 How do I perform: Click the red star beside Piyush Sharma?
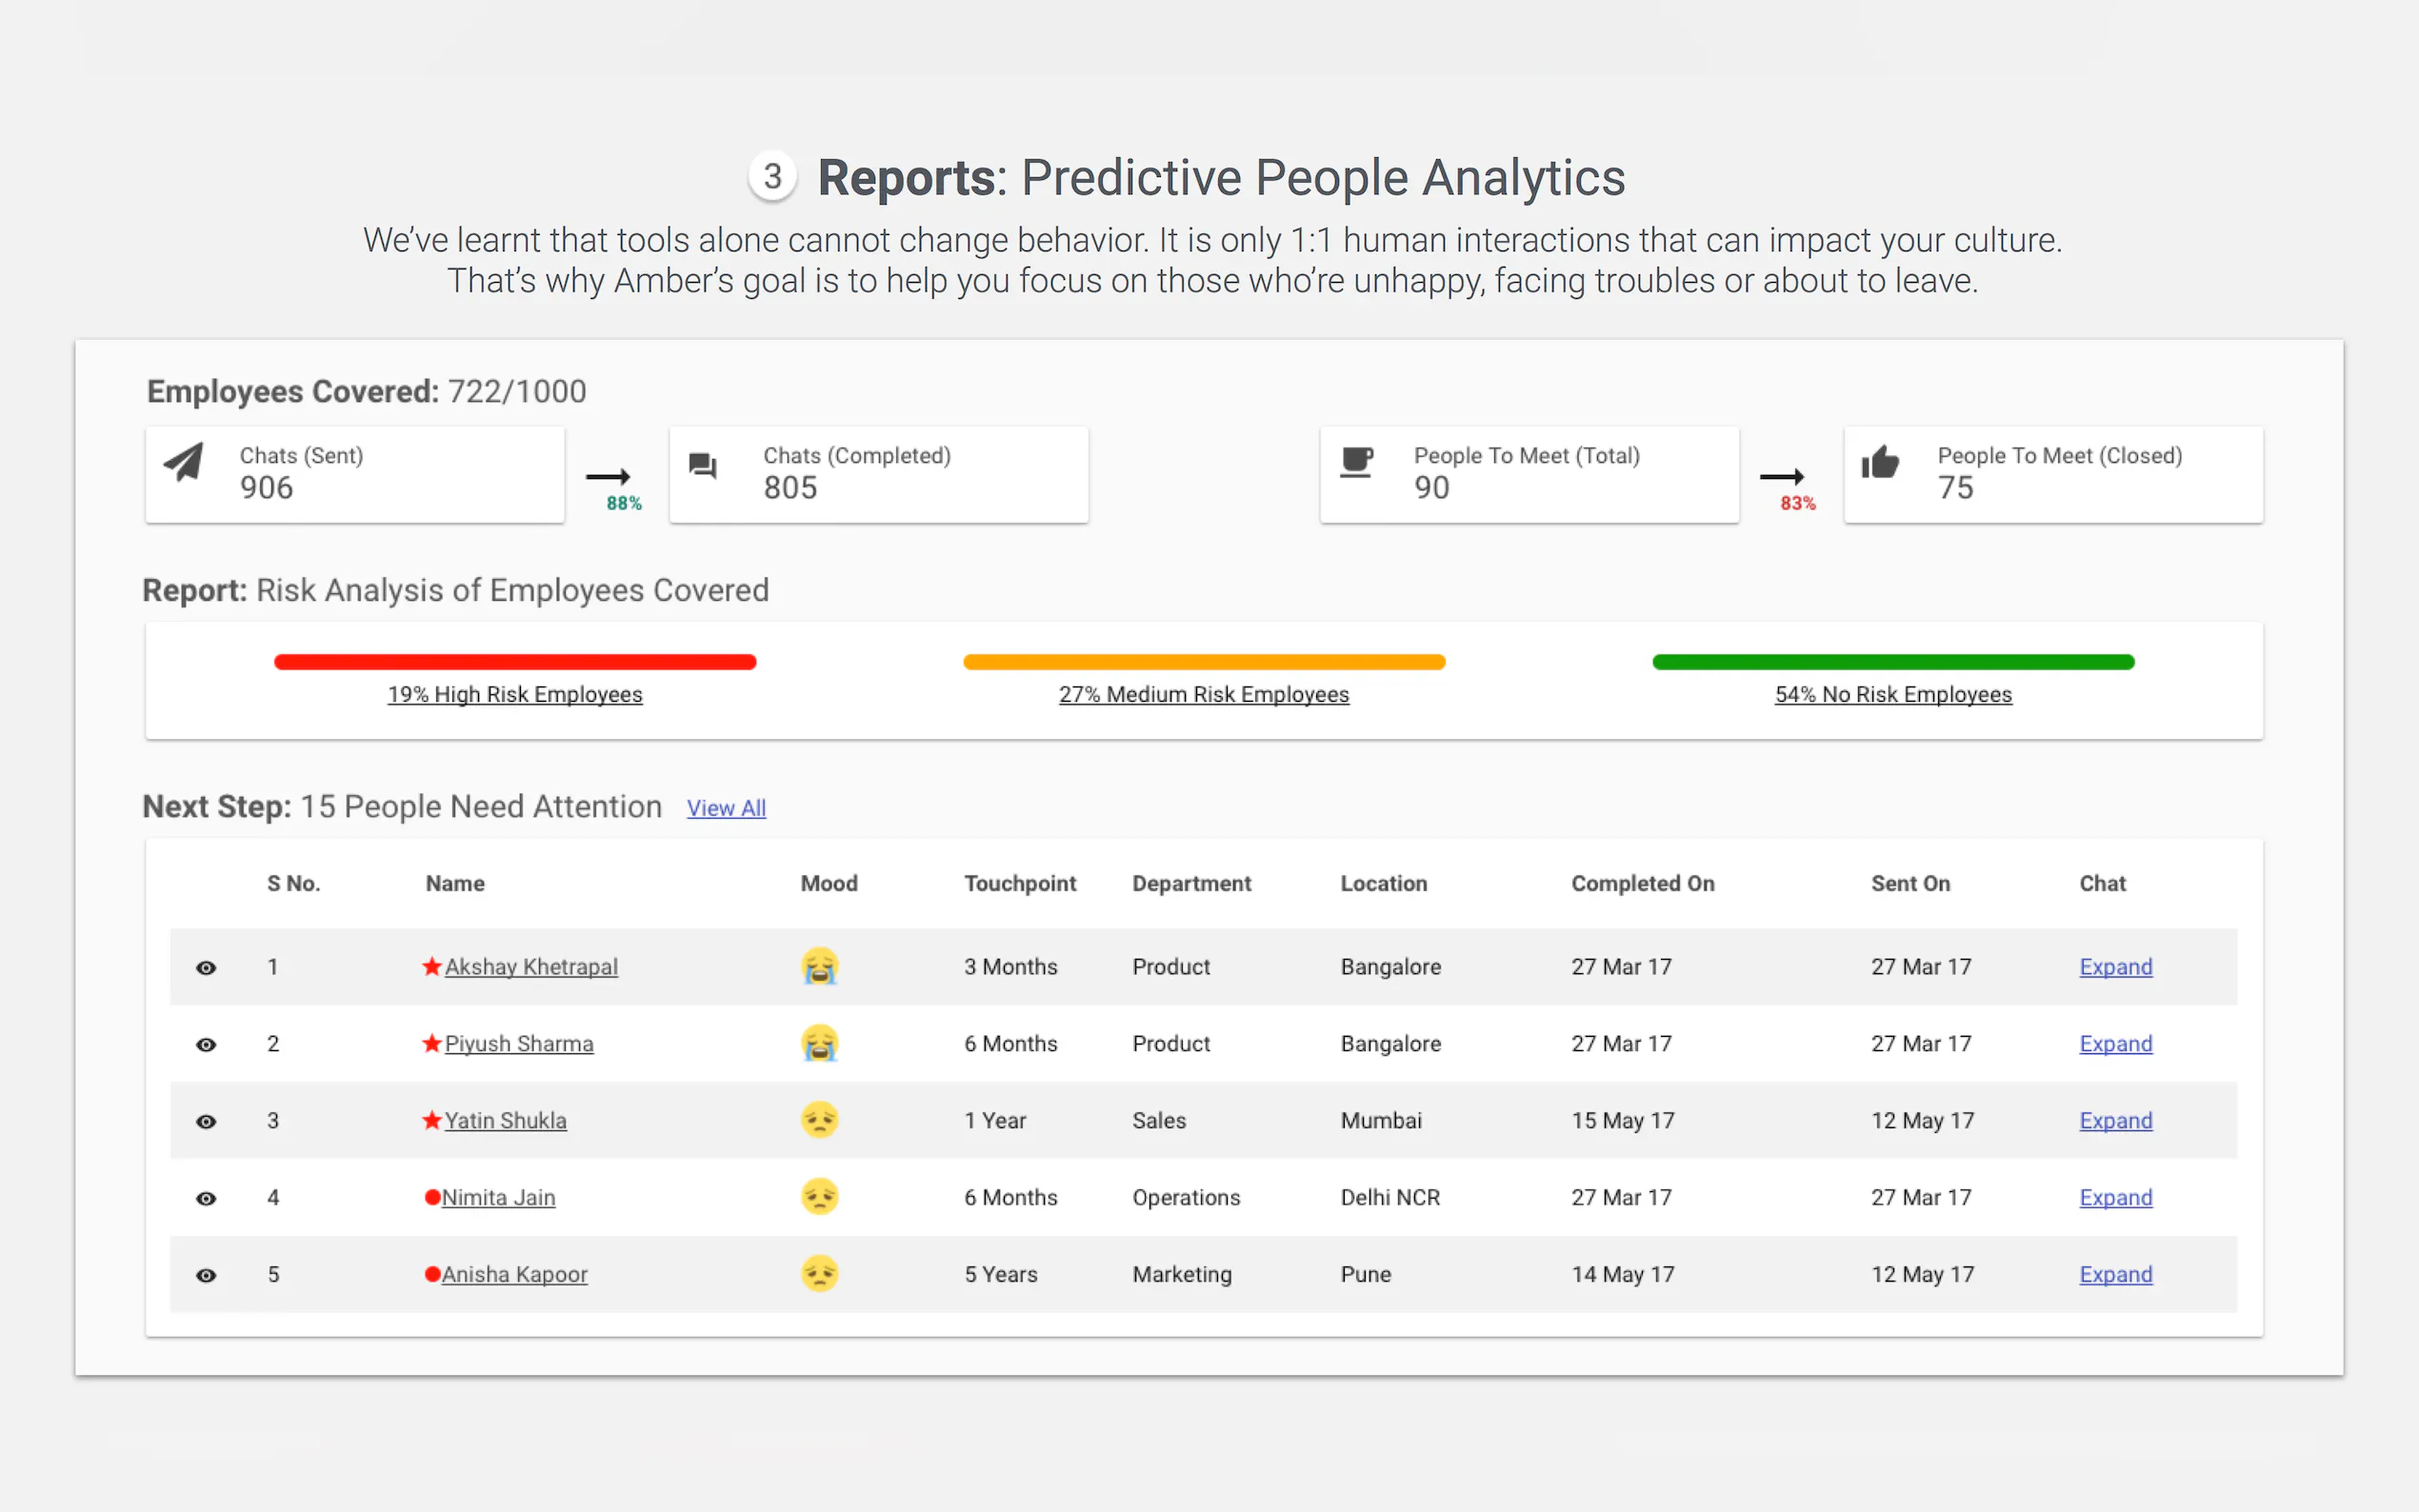(432, 1043)
